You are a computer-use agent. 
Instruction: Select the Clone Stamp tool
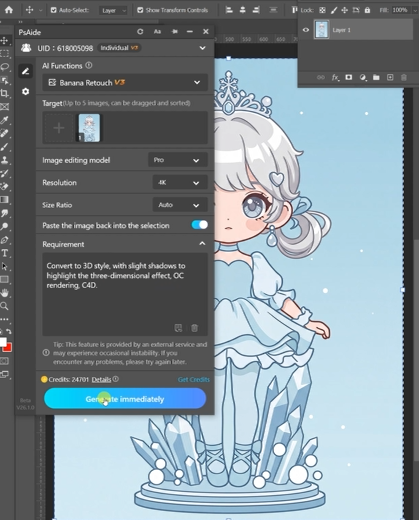coord(4,160)
